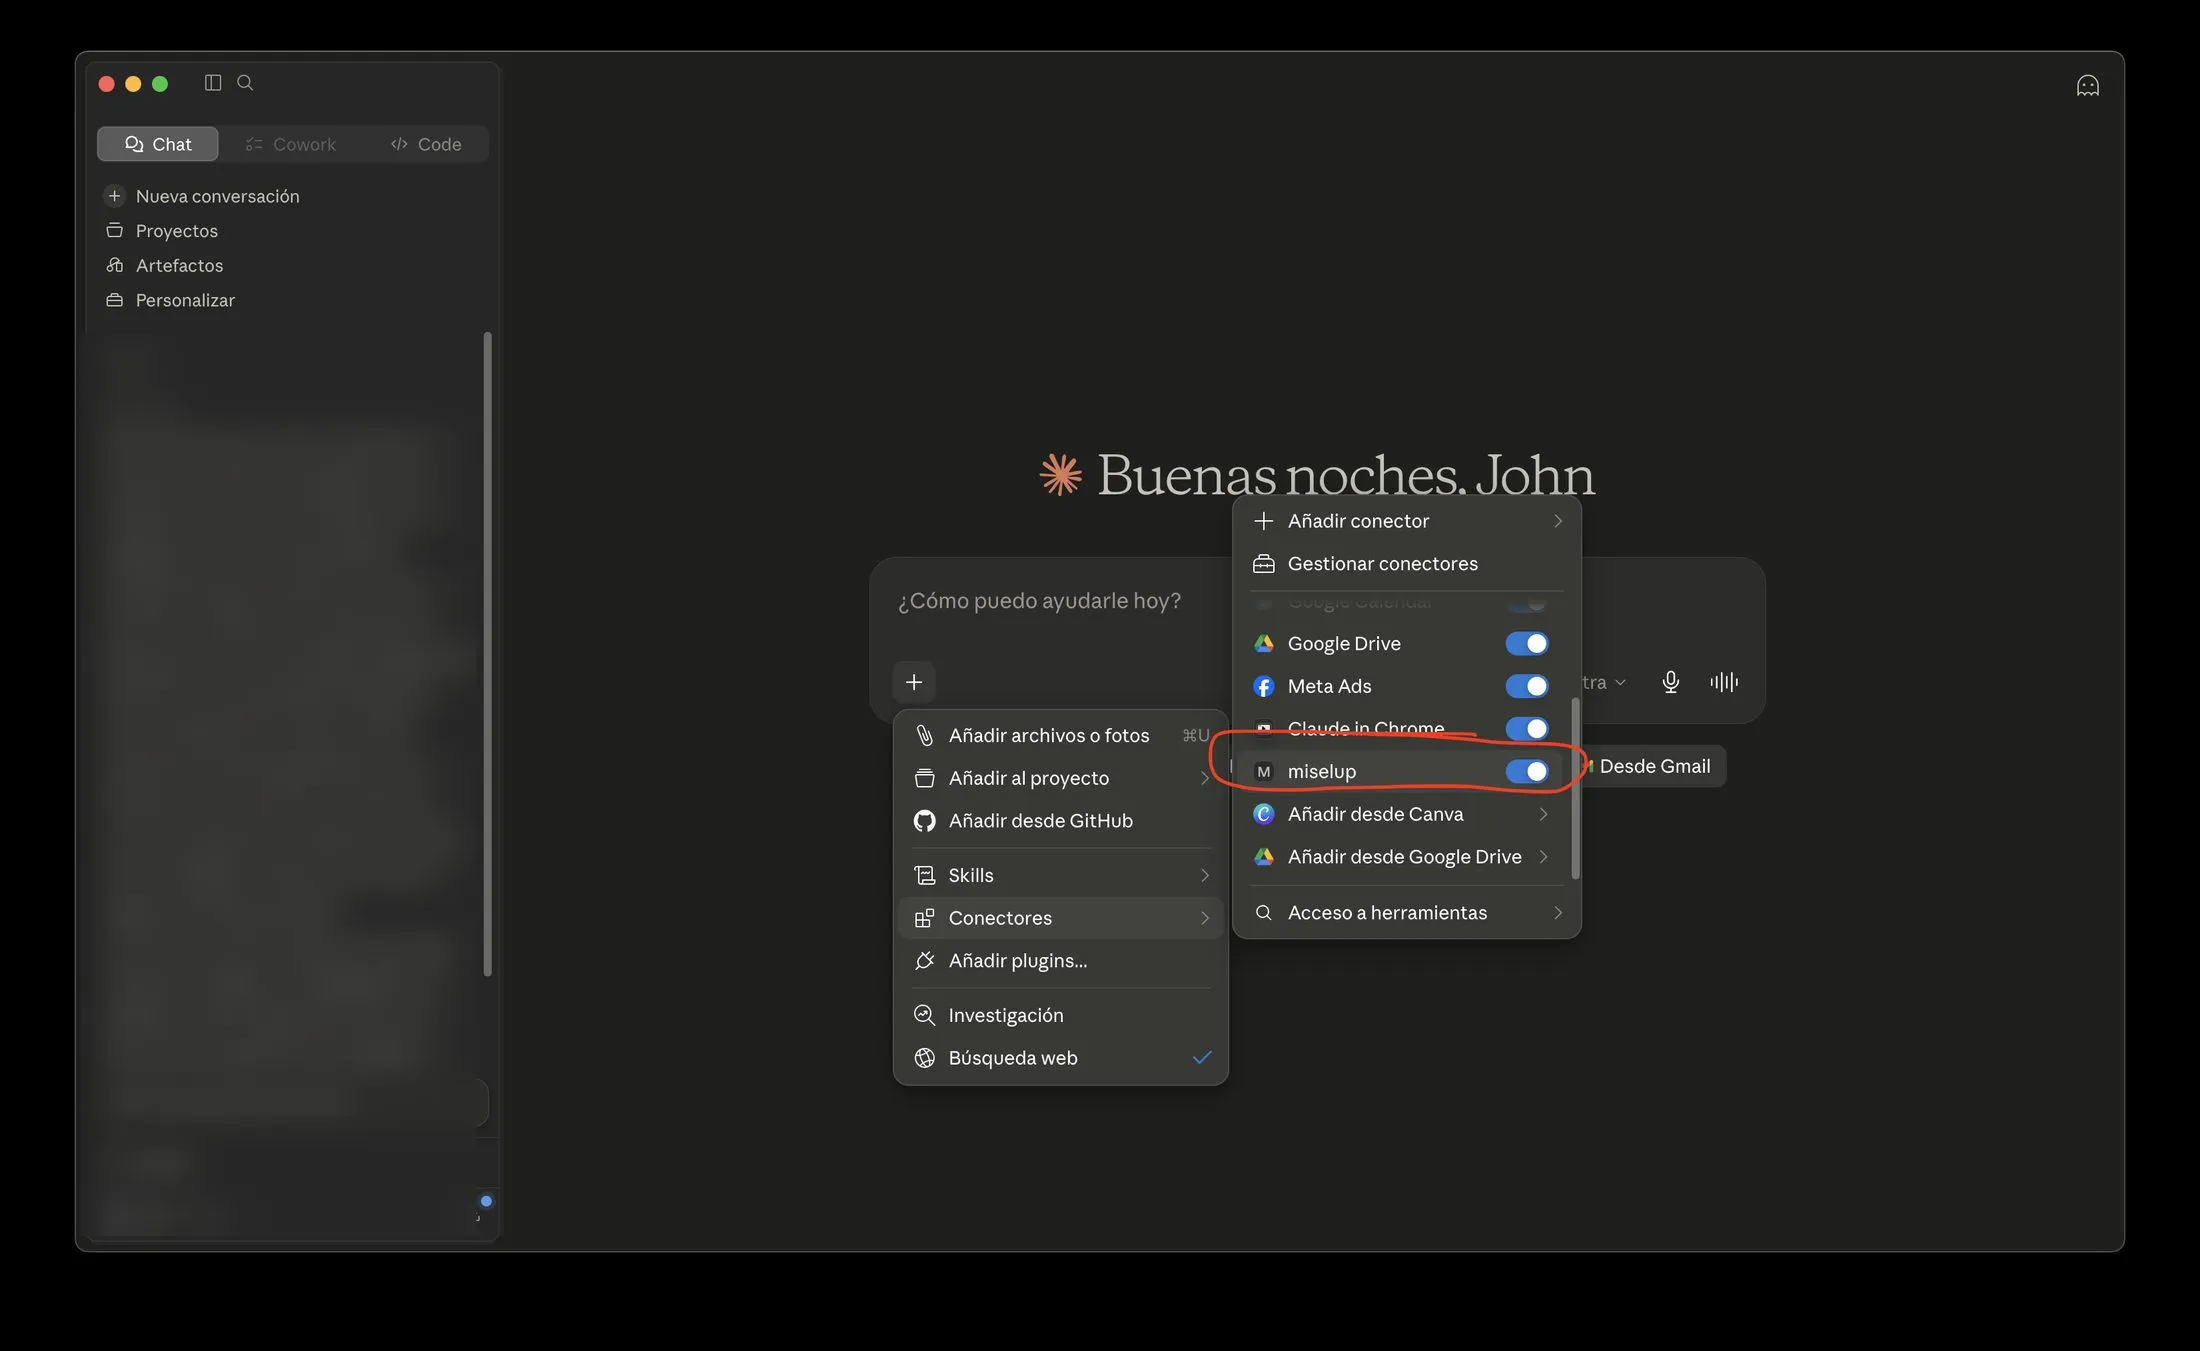Click the plus icon beside Añadir conector
Viewport: 2200px width, 1351px height.
point(1263,521)
